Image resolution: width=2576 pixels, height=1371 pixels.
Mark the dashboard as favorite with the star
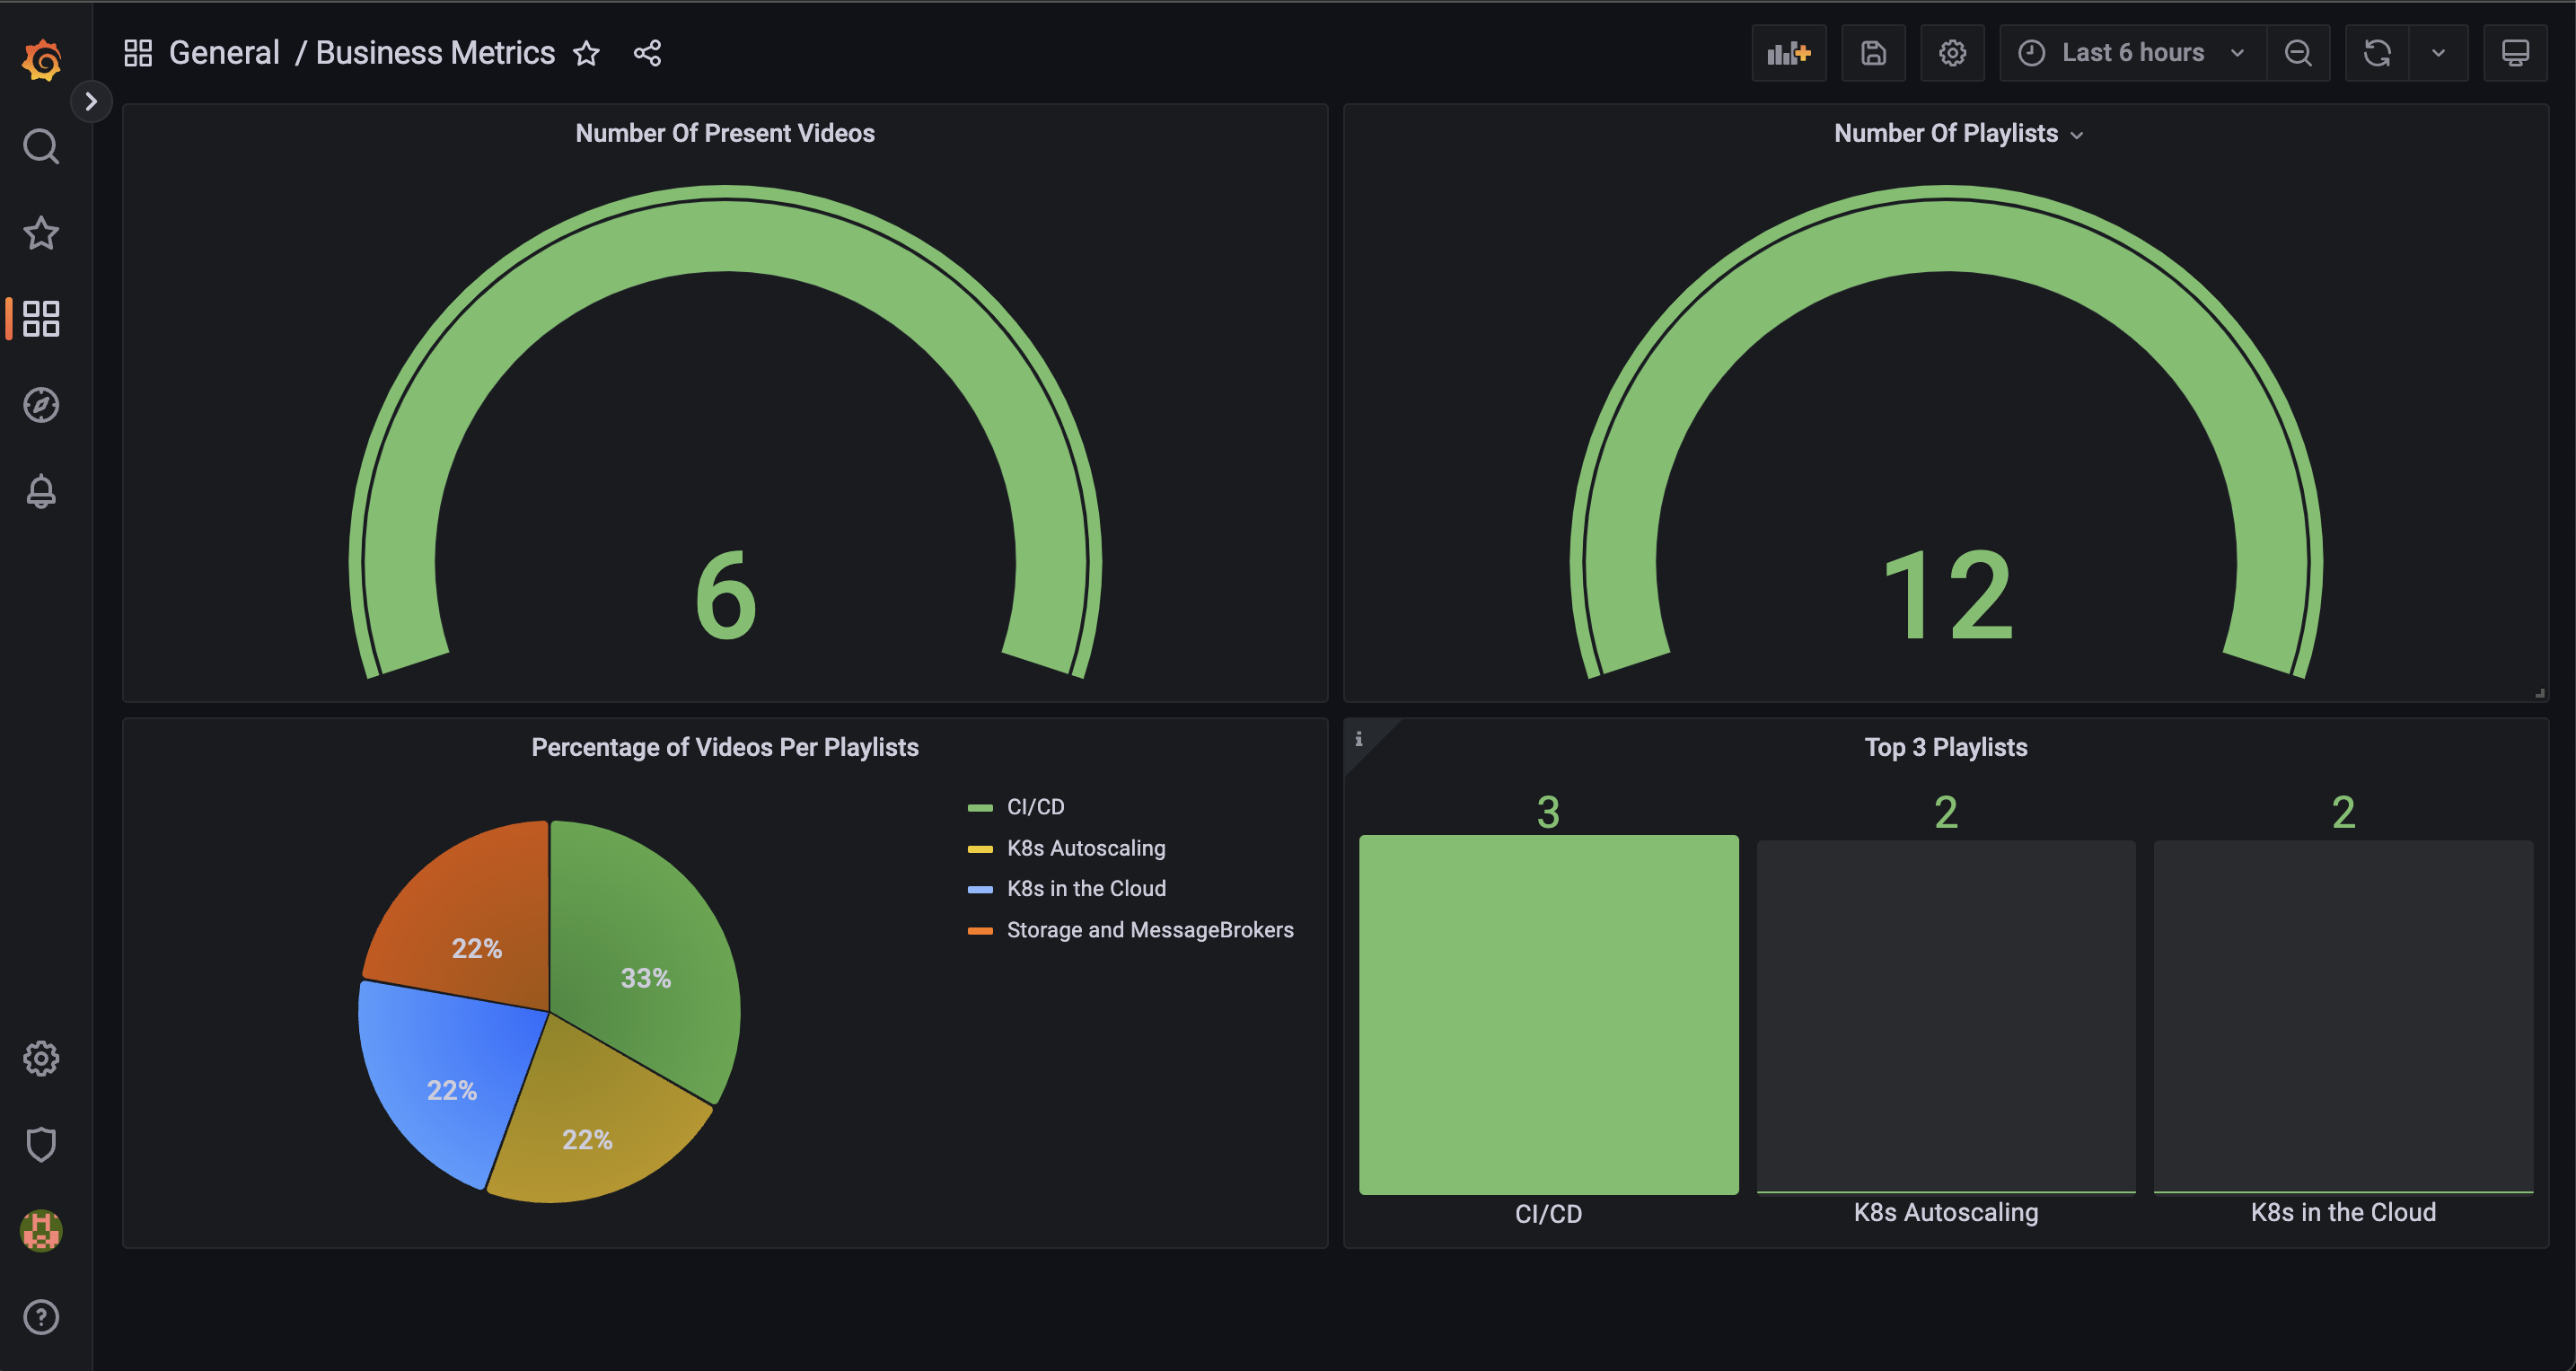point(587,53)
